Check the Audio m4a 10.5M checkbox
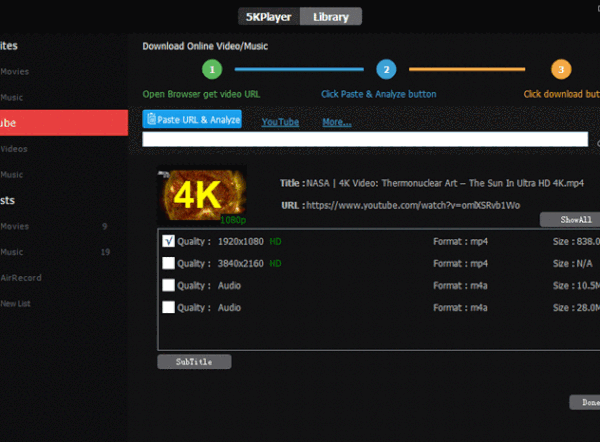 [168, 285]
